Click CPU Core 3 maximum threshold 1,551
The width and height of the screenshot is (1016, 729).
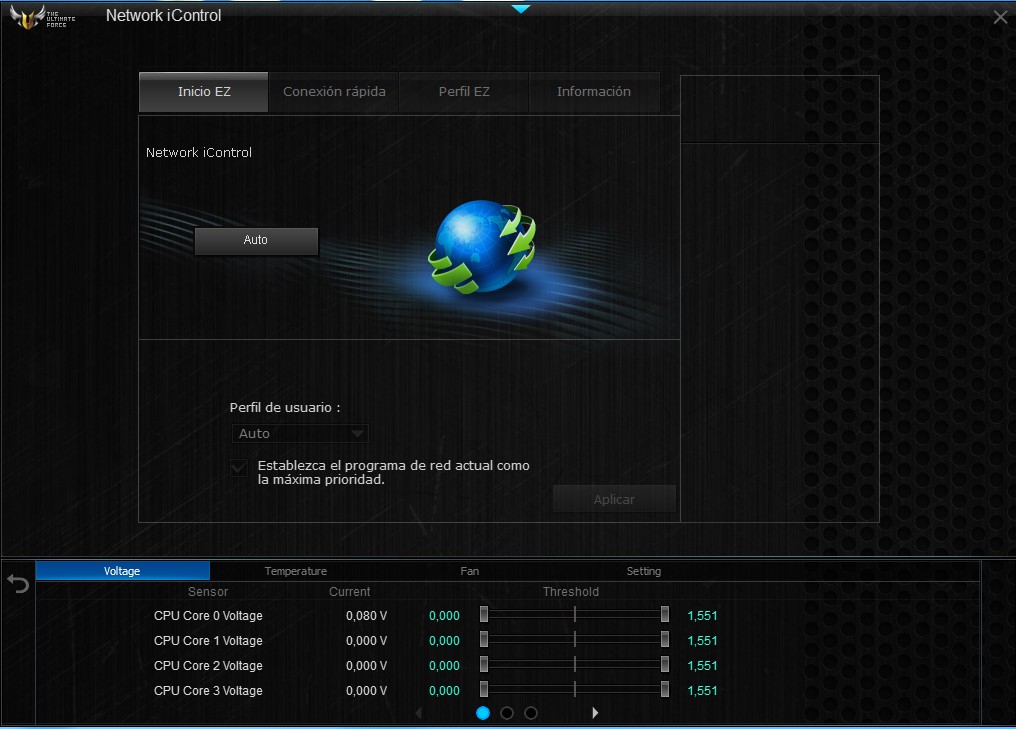click(x=702, y=691)
